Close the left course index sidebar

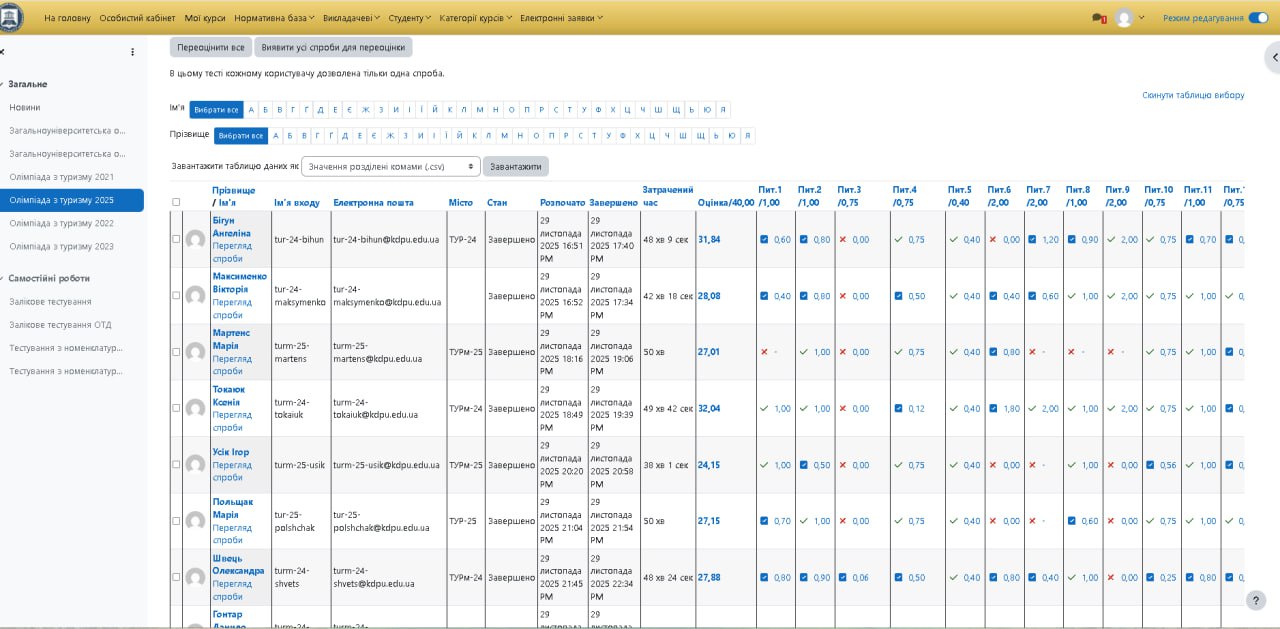3,52
